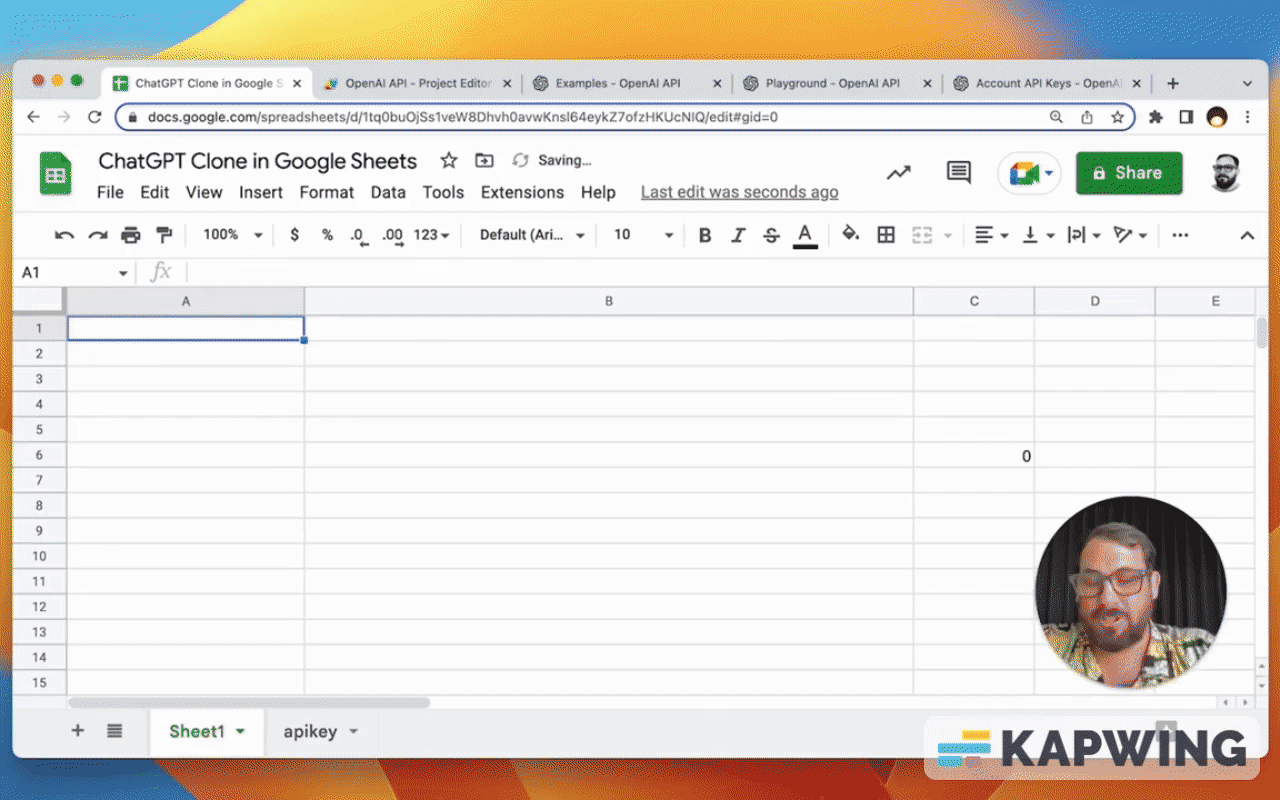1280x800 pixels.
Task: Open the Sheets home icon
Action: tap(56, 173)
